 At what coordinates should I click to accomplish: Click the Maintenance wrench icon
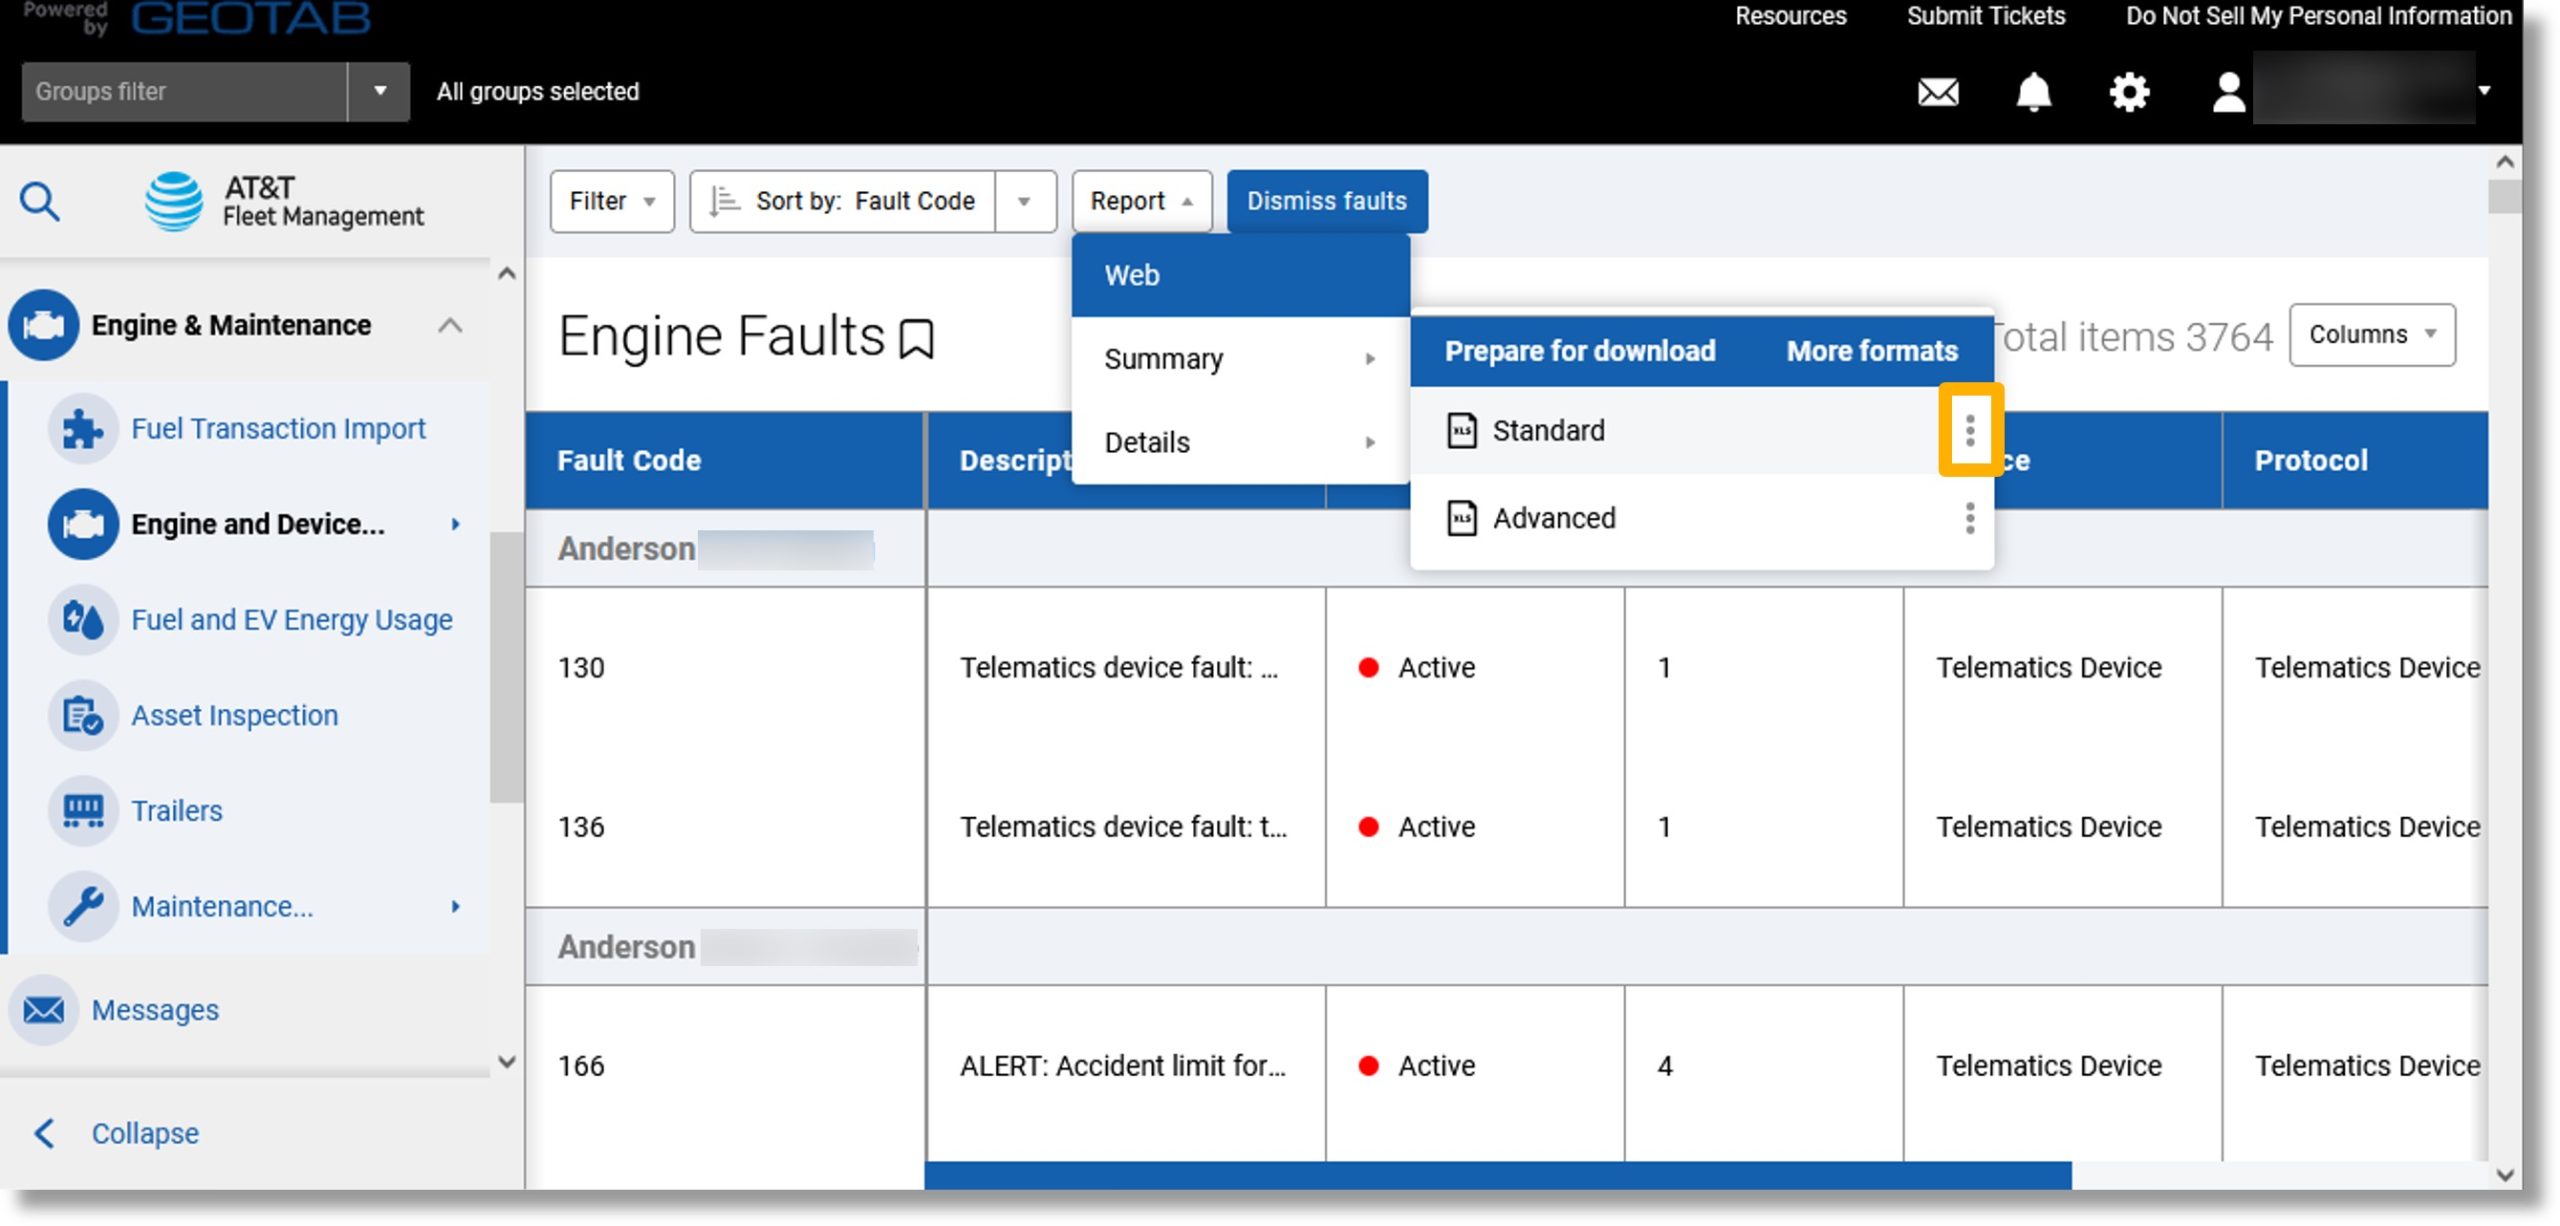pos(83,907)
